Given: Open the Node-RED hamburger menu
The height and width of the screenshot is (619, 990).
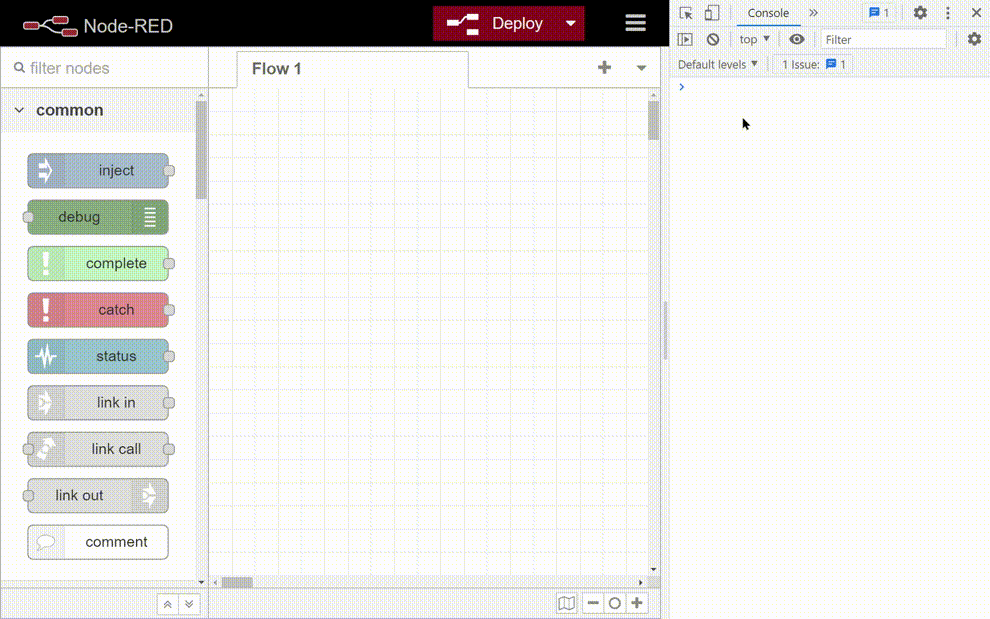Looking at the screenshot, I should tap(635, 22).
